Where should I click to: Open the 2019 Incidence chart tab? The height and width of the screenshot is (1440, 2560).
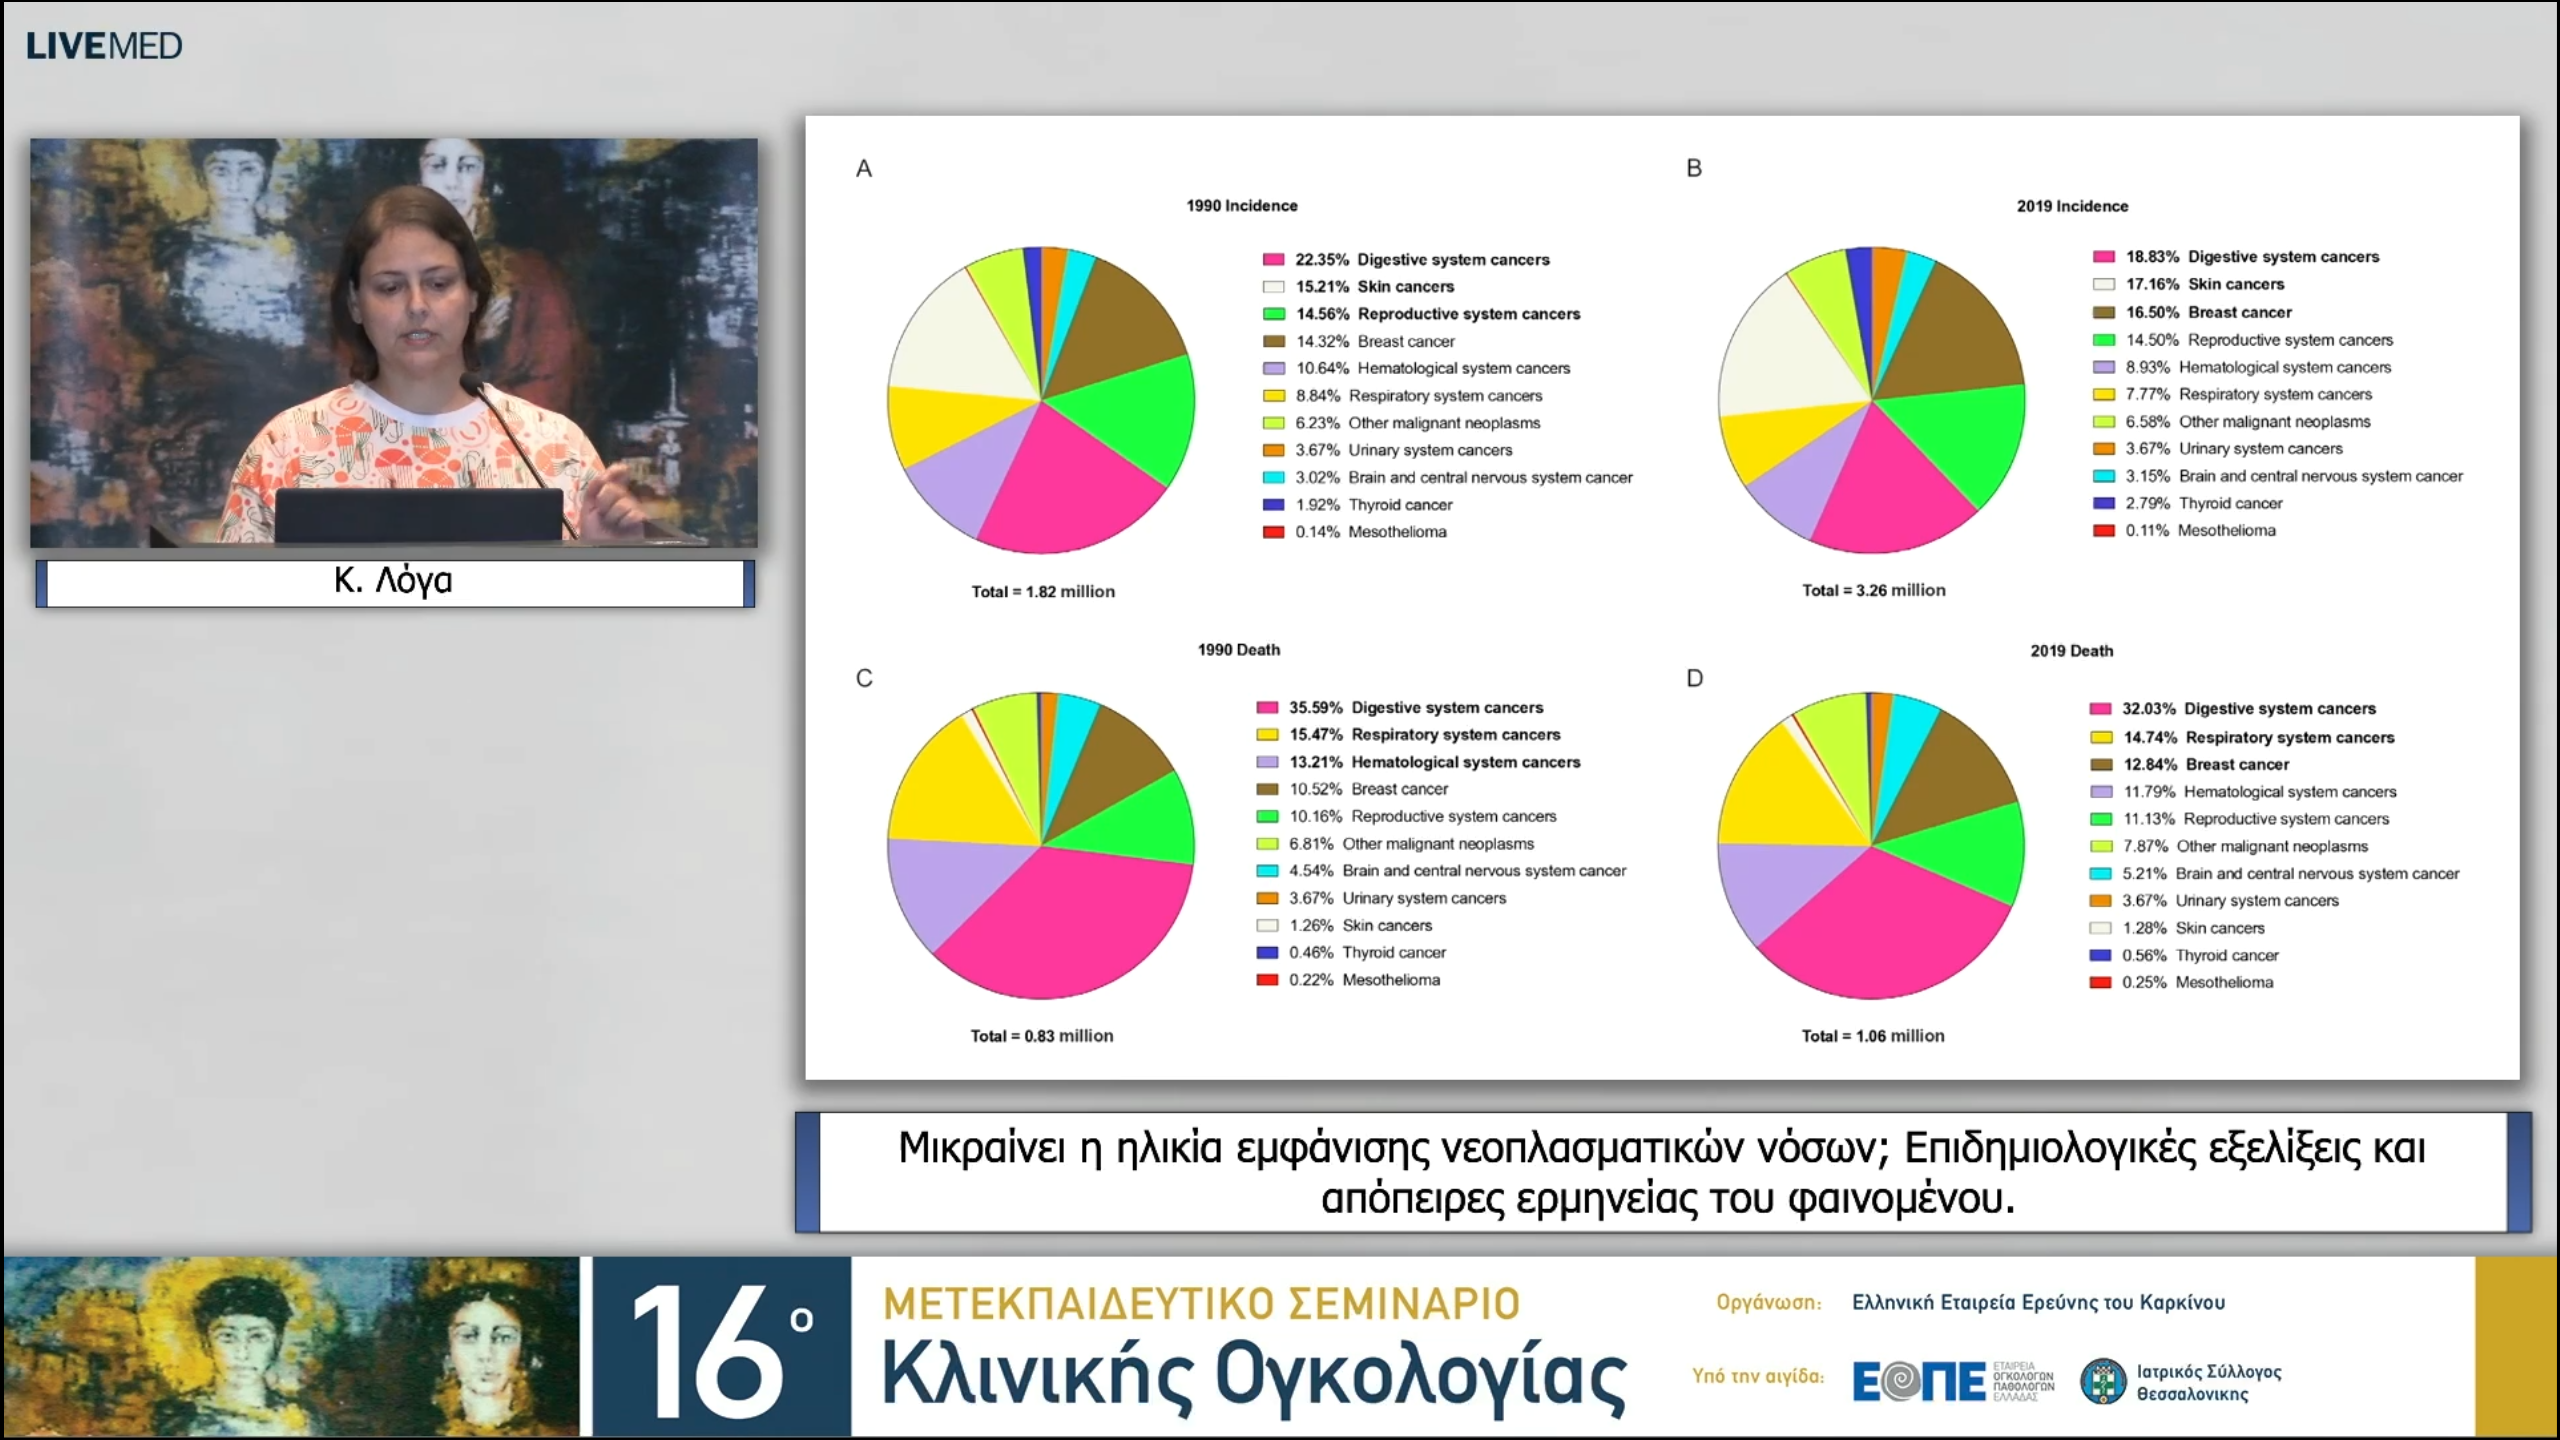(x=2071, y=206)
